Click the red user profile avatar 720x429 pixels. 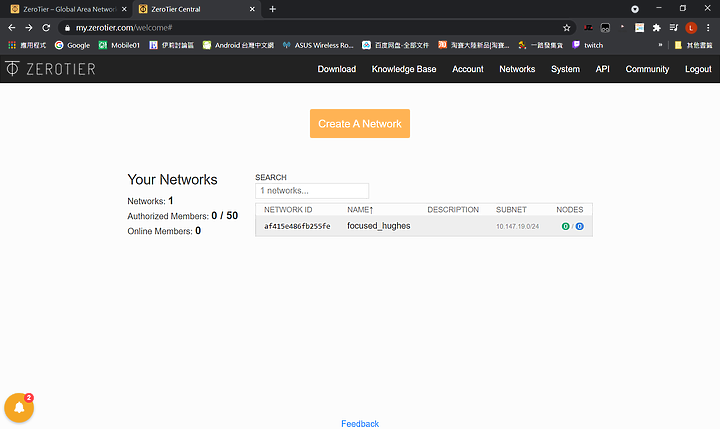691,28
